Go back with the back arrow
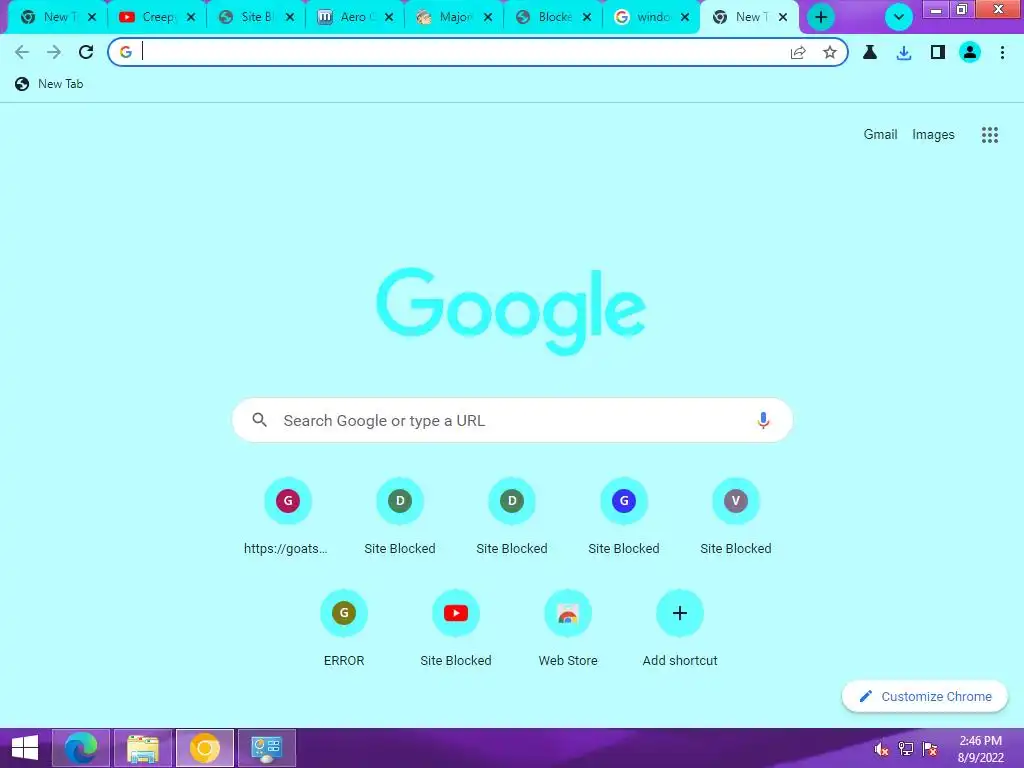Screen dimensions: 1024x768 22,52
